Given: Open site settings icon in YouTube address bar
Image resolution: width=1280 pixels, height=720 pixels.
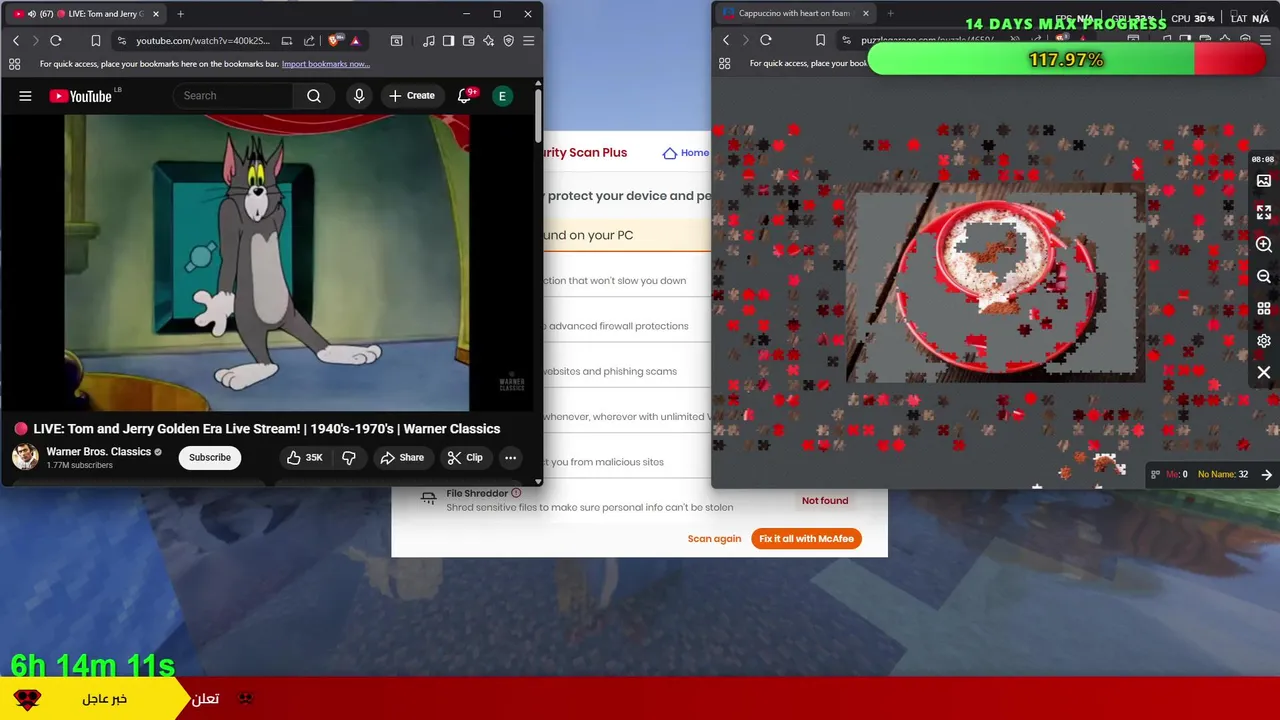Looking at the screenshot, I should tap(121, 41).
